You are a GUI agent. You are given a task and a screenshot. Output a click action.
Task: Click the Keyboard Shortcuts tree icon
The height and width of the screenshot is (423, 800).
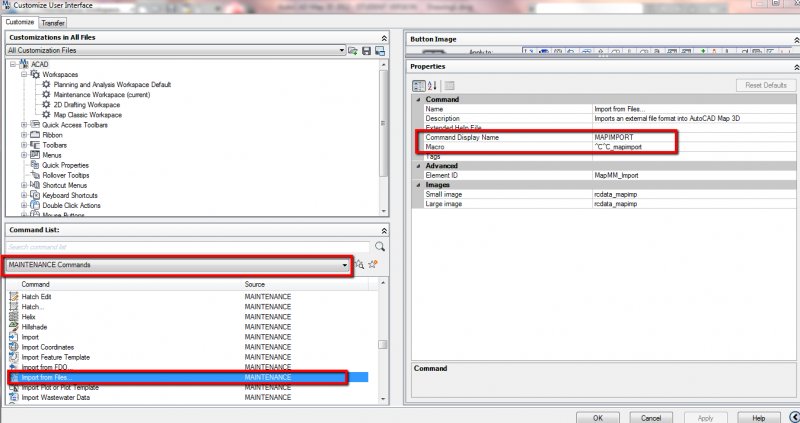(x=35, y=195)
